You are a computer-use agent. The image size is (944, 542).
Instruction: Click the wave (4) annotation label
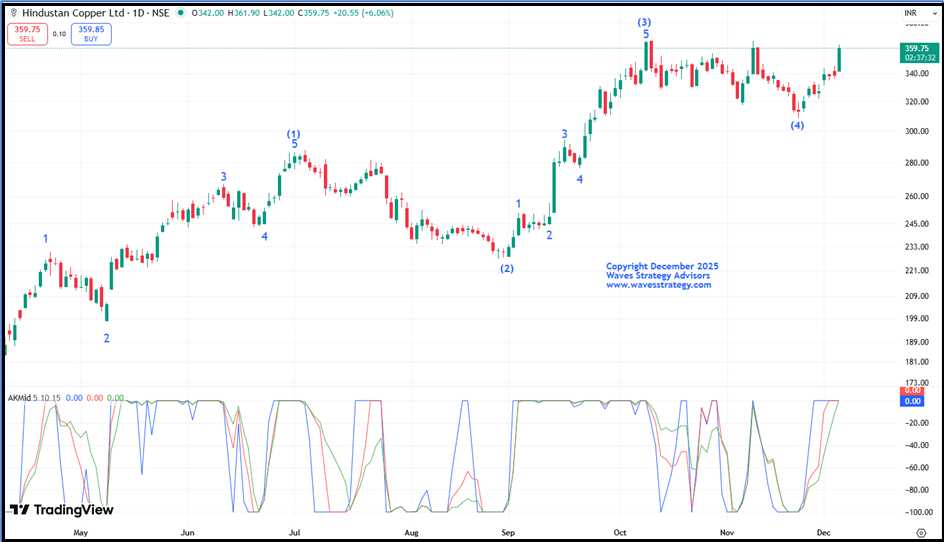click(x=797, y=125)
